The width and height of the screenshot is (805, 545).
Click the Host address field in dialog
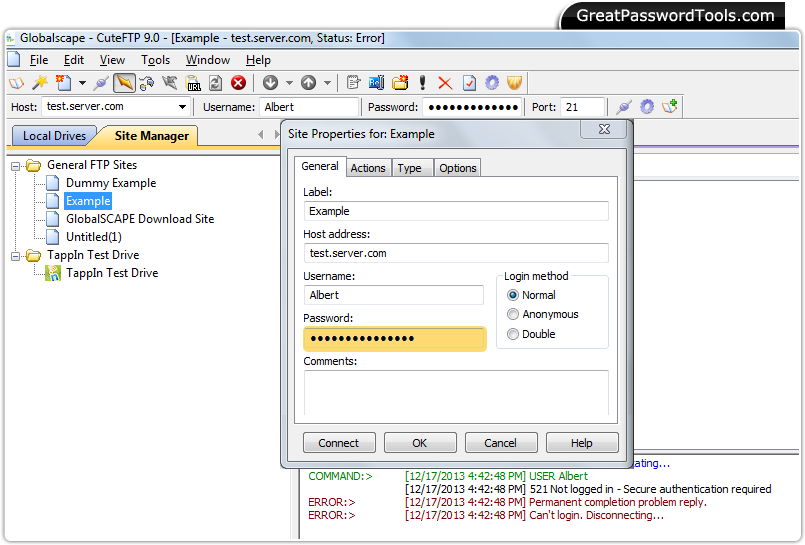click(456, 253)
